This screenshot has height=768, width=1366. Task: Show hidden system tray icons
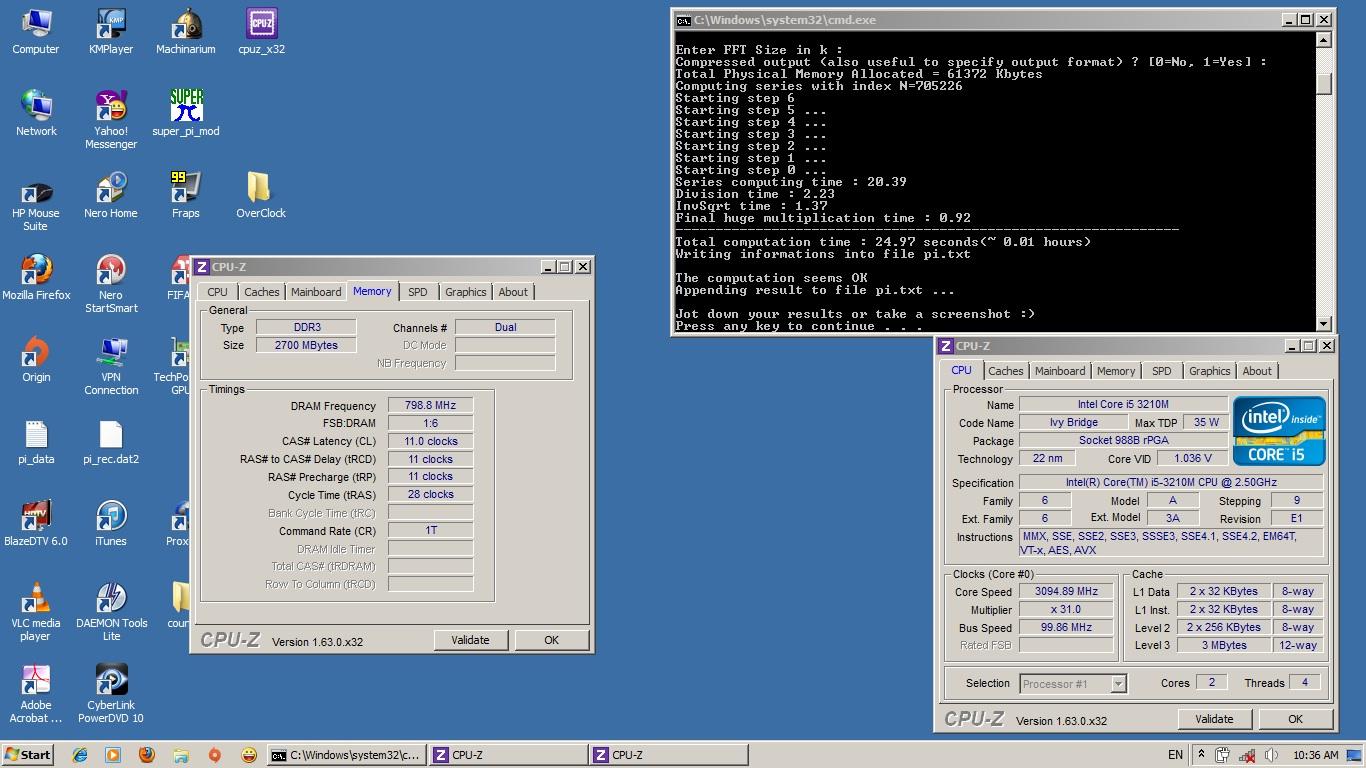tap(1201, 755)
